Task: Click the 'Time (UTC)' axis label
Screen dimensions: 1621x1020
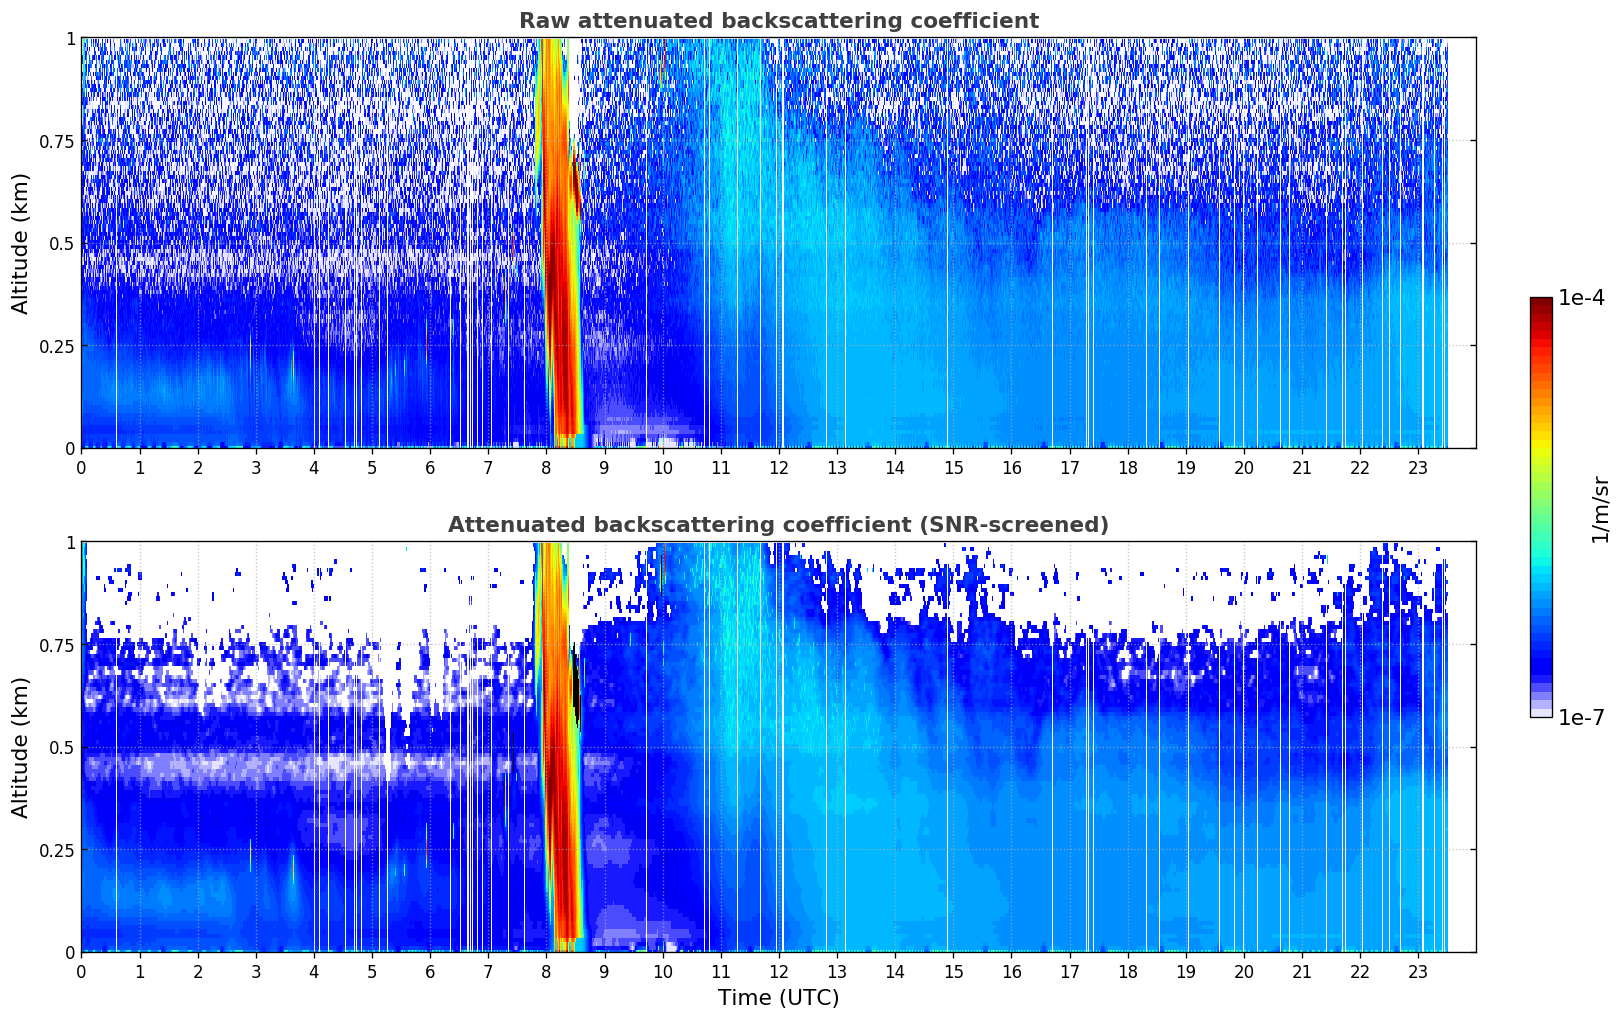Action: click(778, 998)
